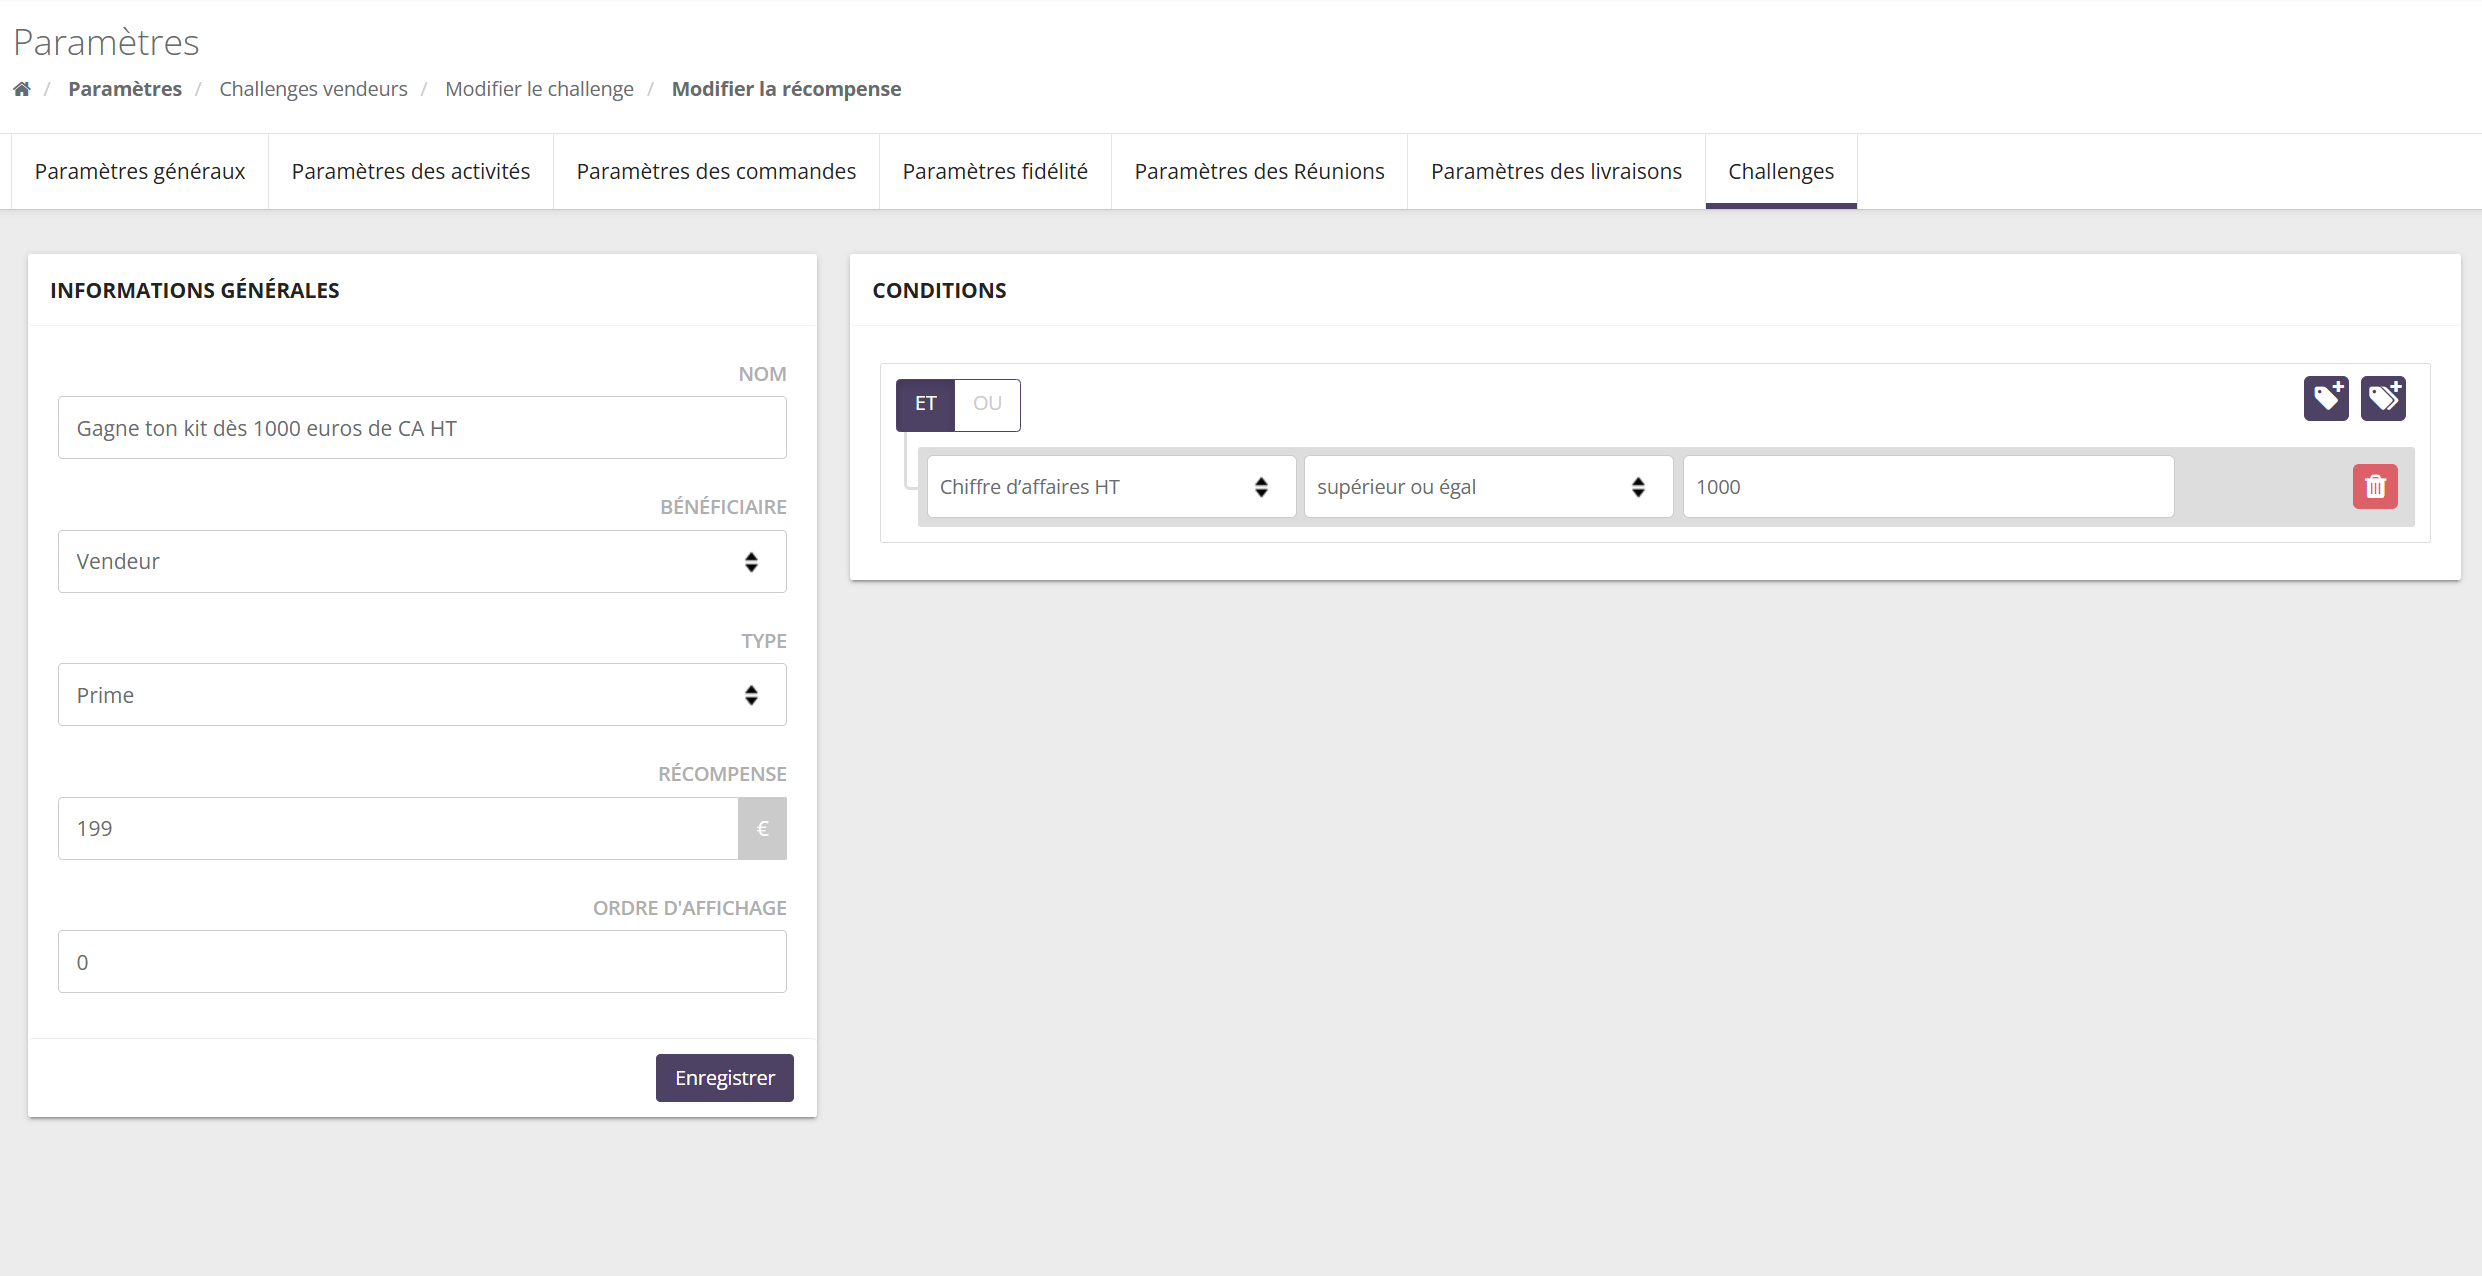
Task: Select the ET logical operator
Action: [x=926, y=404]
